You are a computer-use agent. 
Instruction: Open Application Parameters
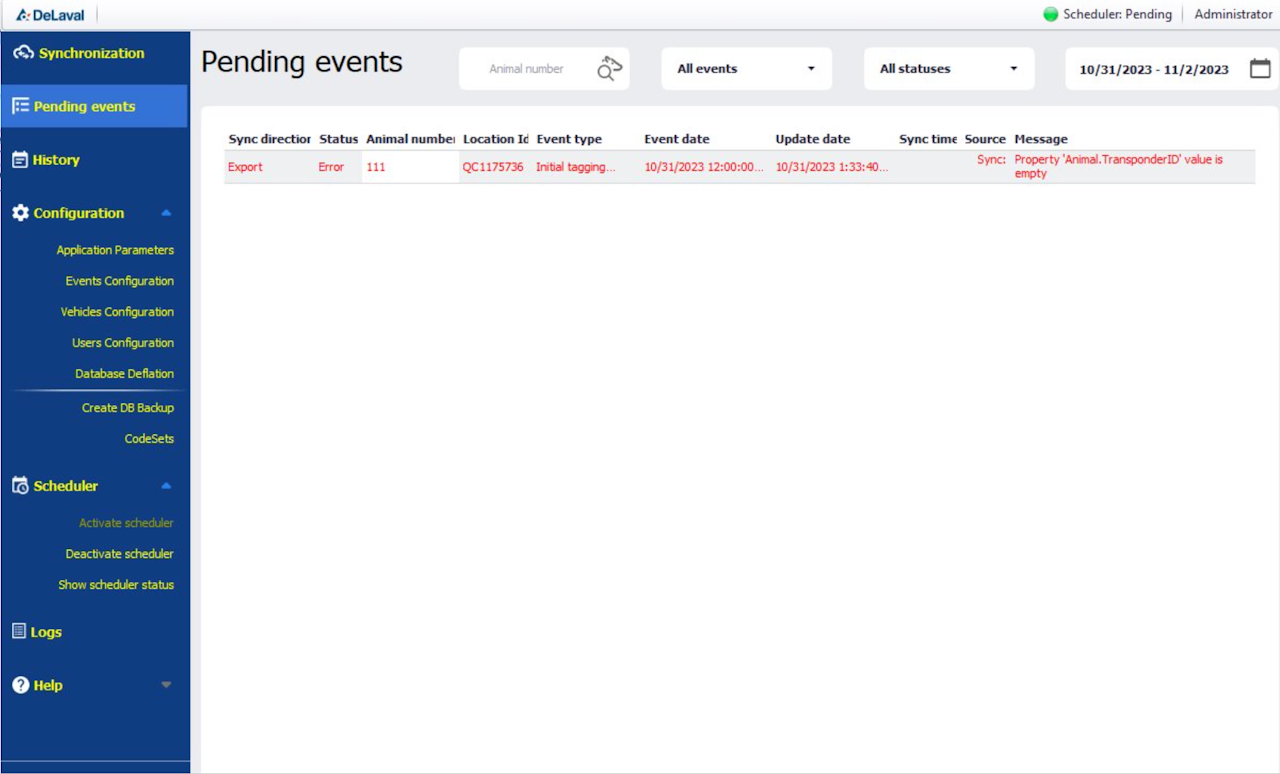tap(115, 250)
